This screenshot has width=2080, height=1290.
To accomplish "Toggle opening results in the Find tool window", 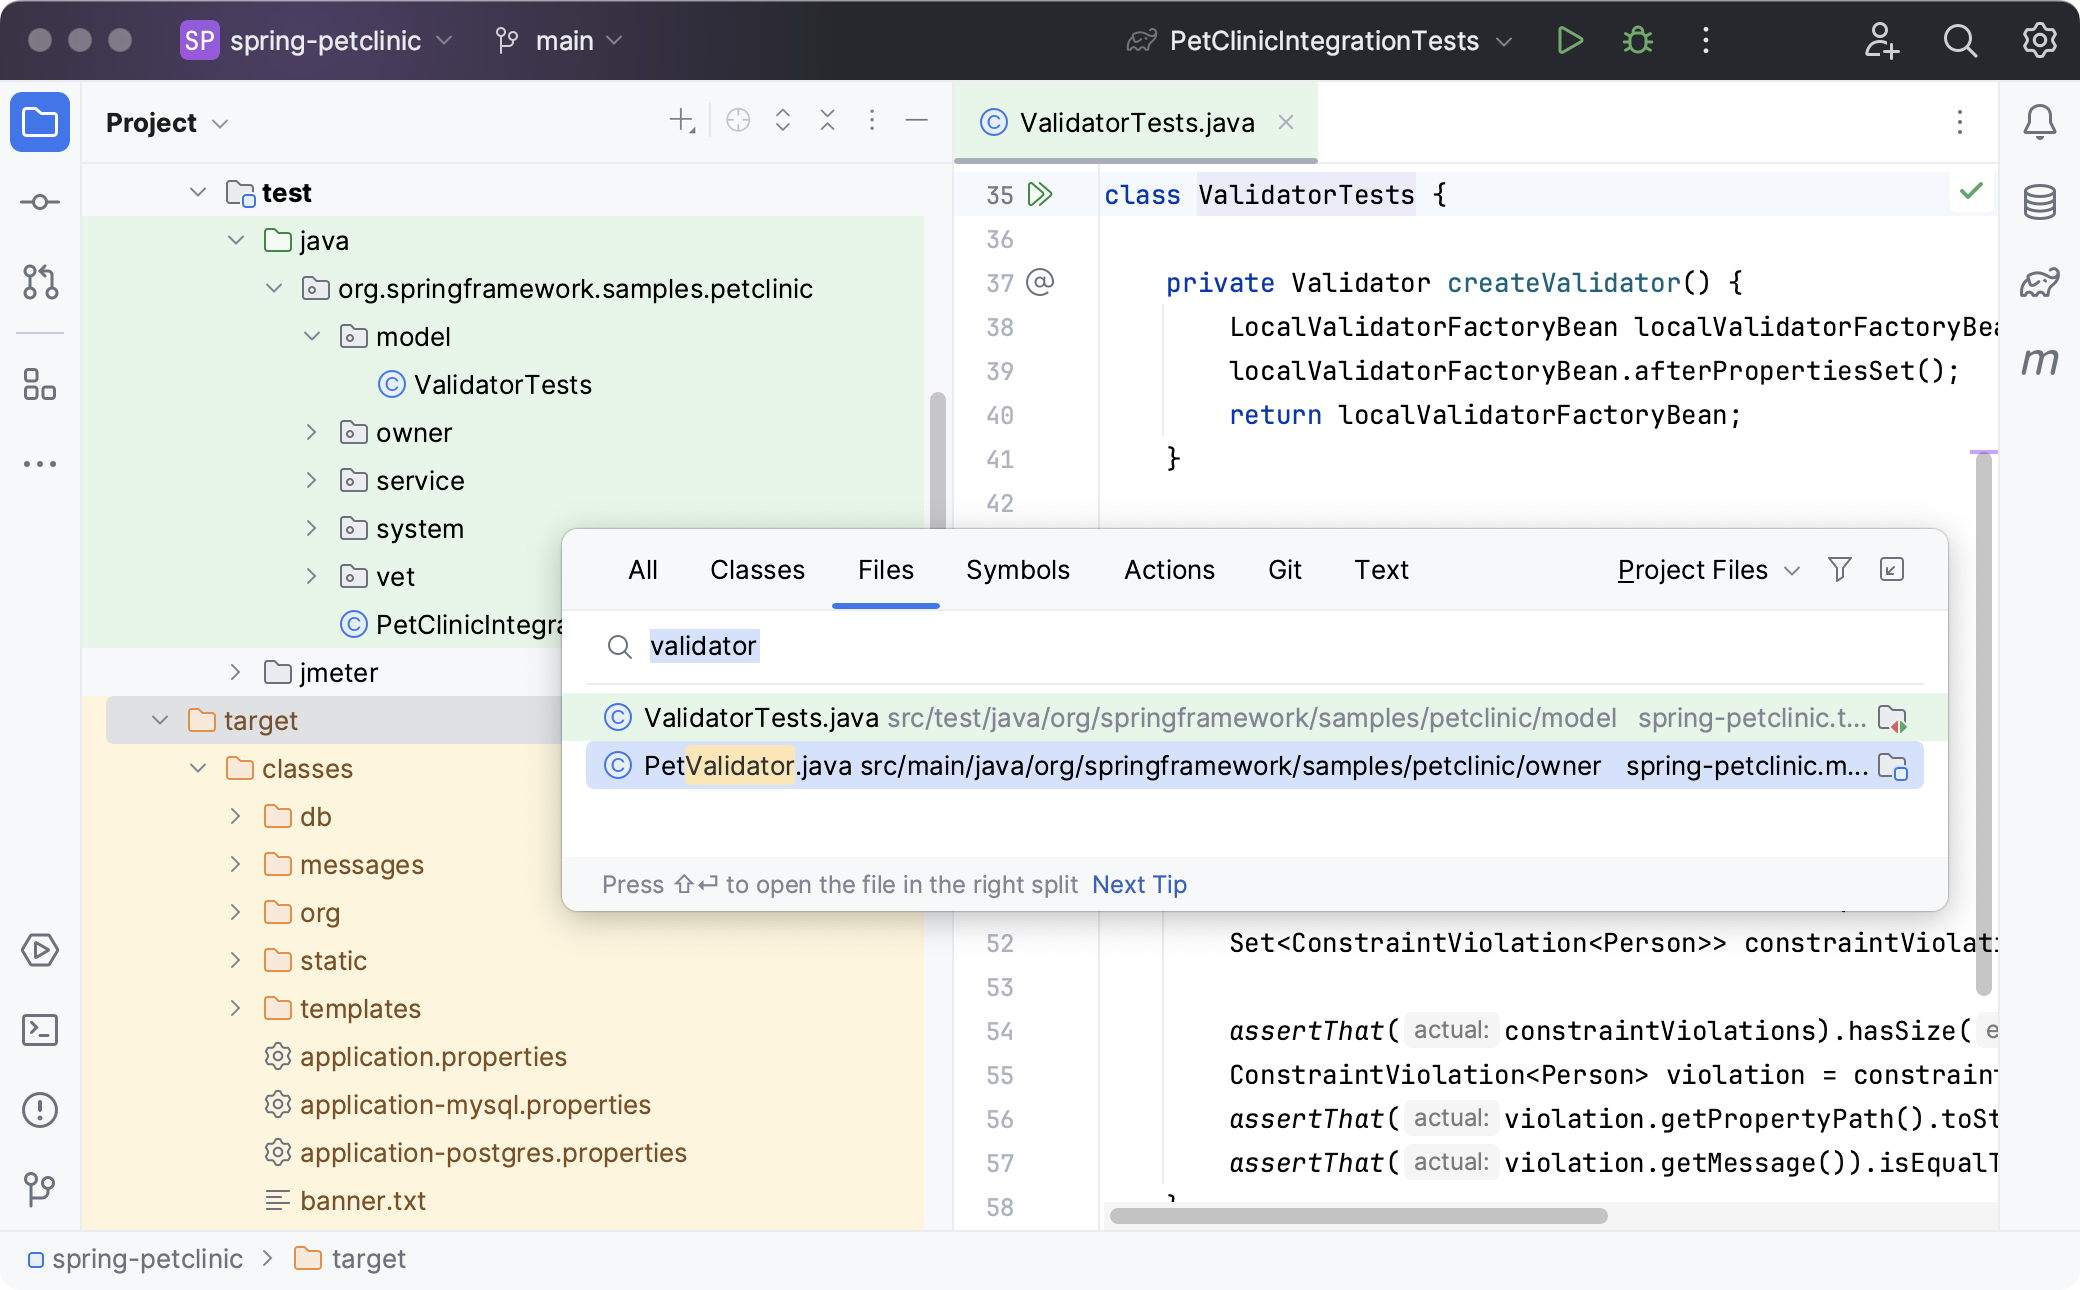I will click(x=1892, y=570).
